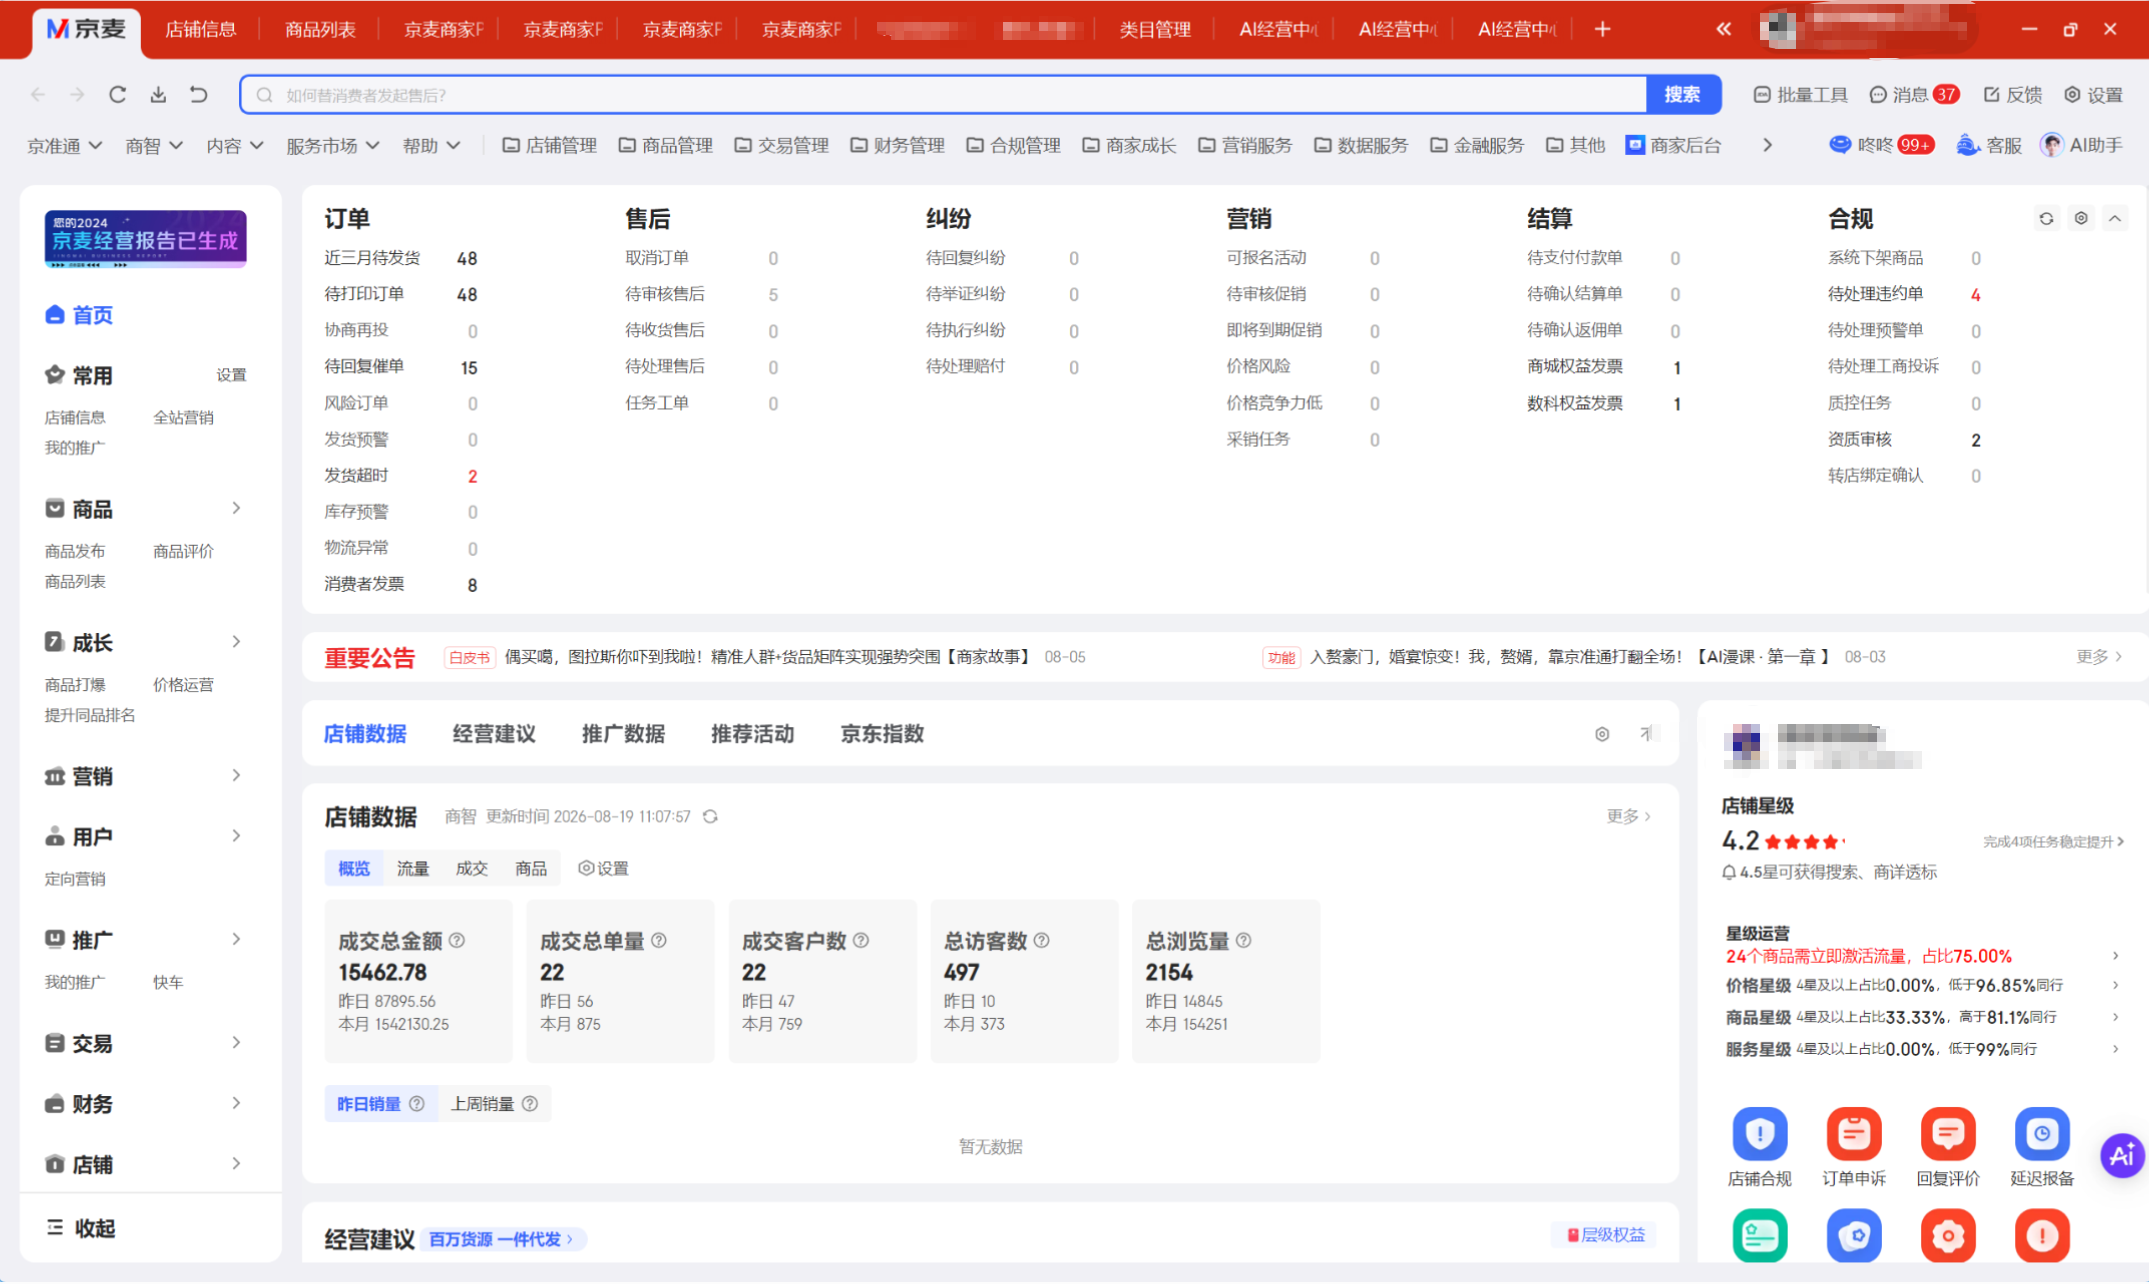The height and width of the screenshot is (1284, 2149).
Task: Click the 延迟报备 clock icon
Action: (2041, 1133)
